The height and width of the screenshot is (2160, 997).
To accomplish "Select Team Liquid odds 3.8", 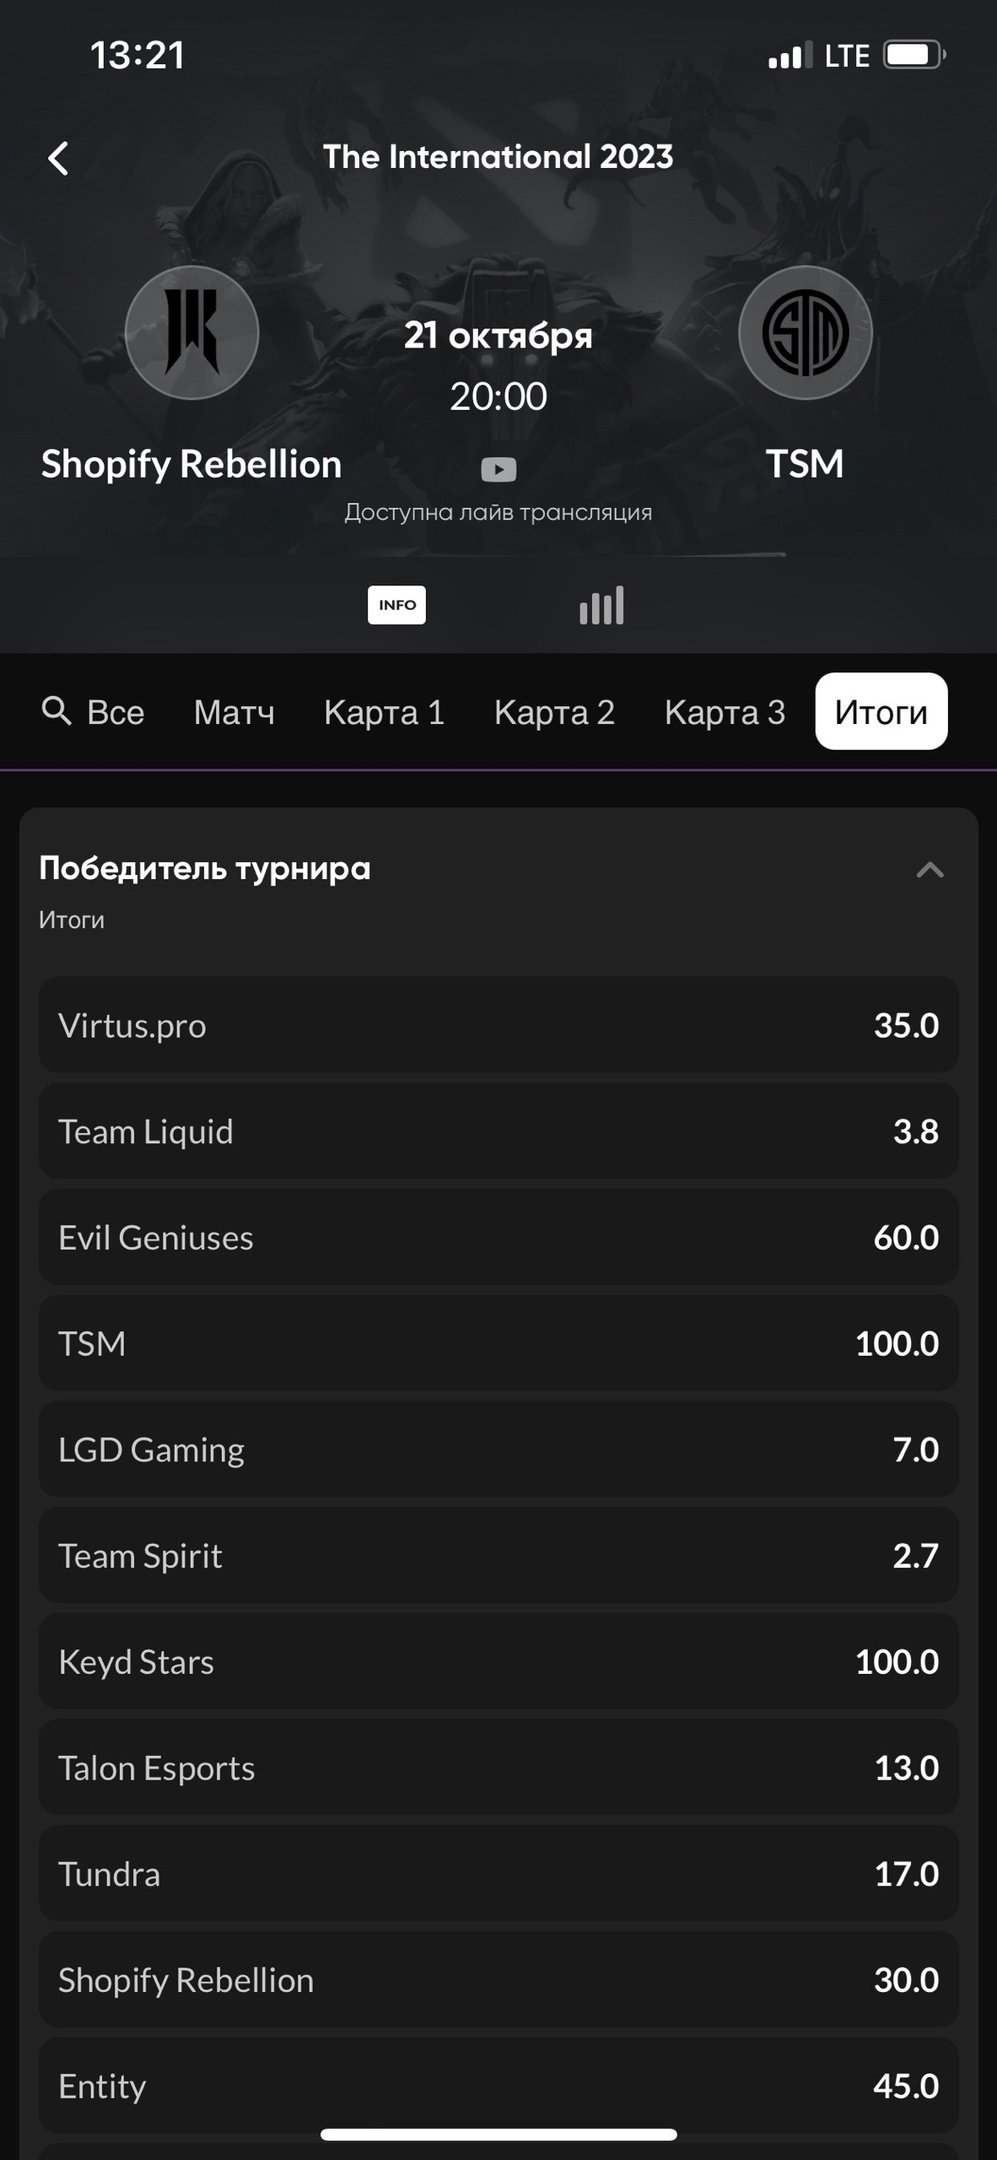I will (x=498, y=1132).
